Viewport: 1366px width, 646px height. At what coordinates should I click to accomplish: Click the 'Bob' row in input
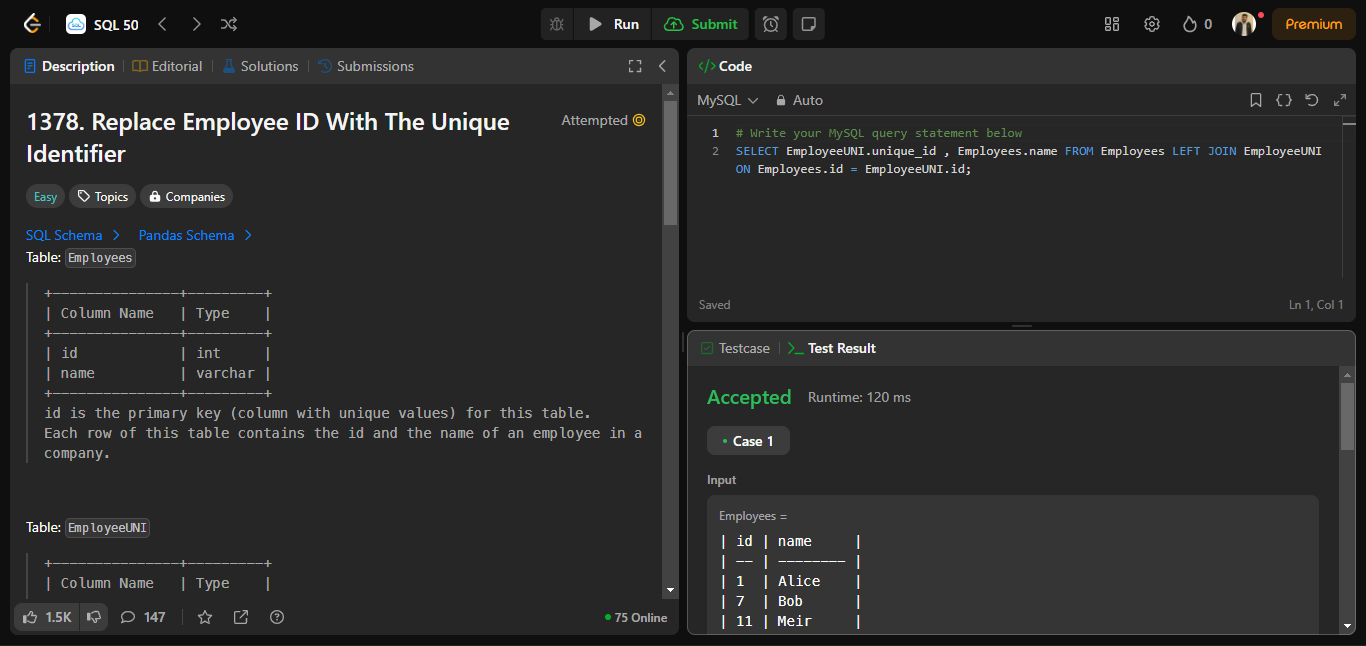coord(790,601)
